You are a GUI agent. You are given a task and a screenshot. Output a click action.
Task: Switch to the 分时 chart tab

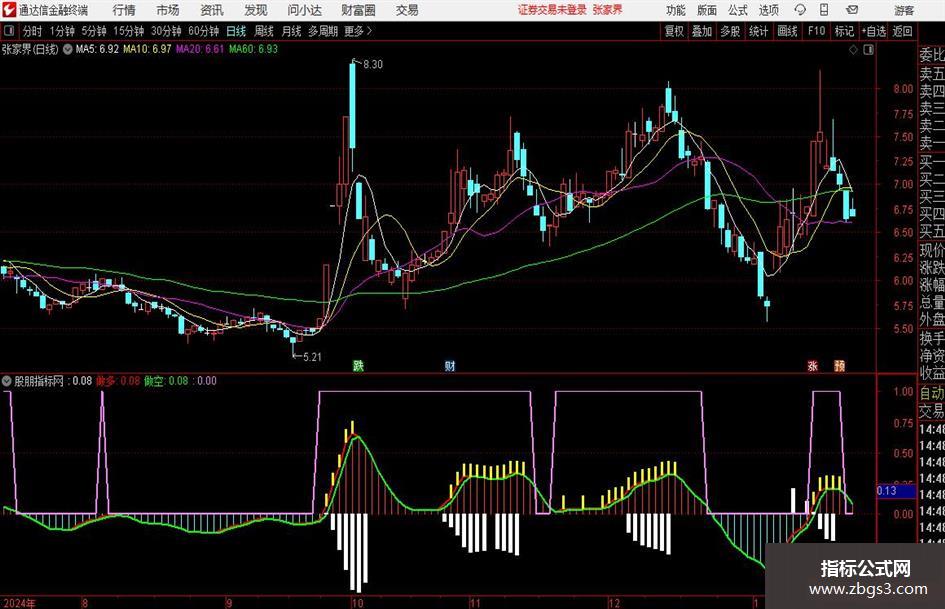coord(32,31)
